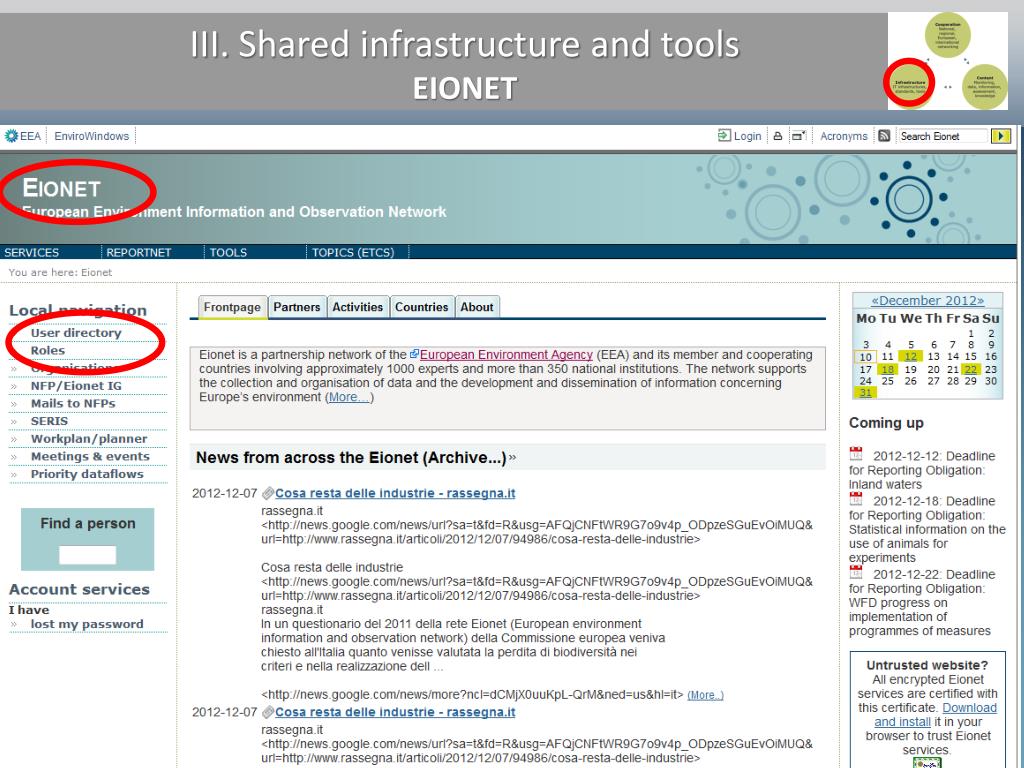
Task: Select December 18 in calendar
Action: pyautogui.click(x=888, y=369)
